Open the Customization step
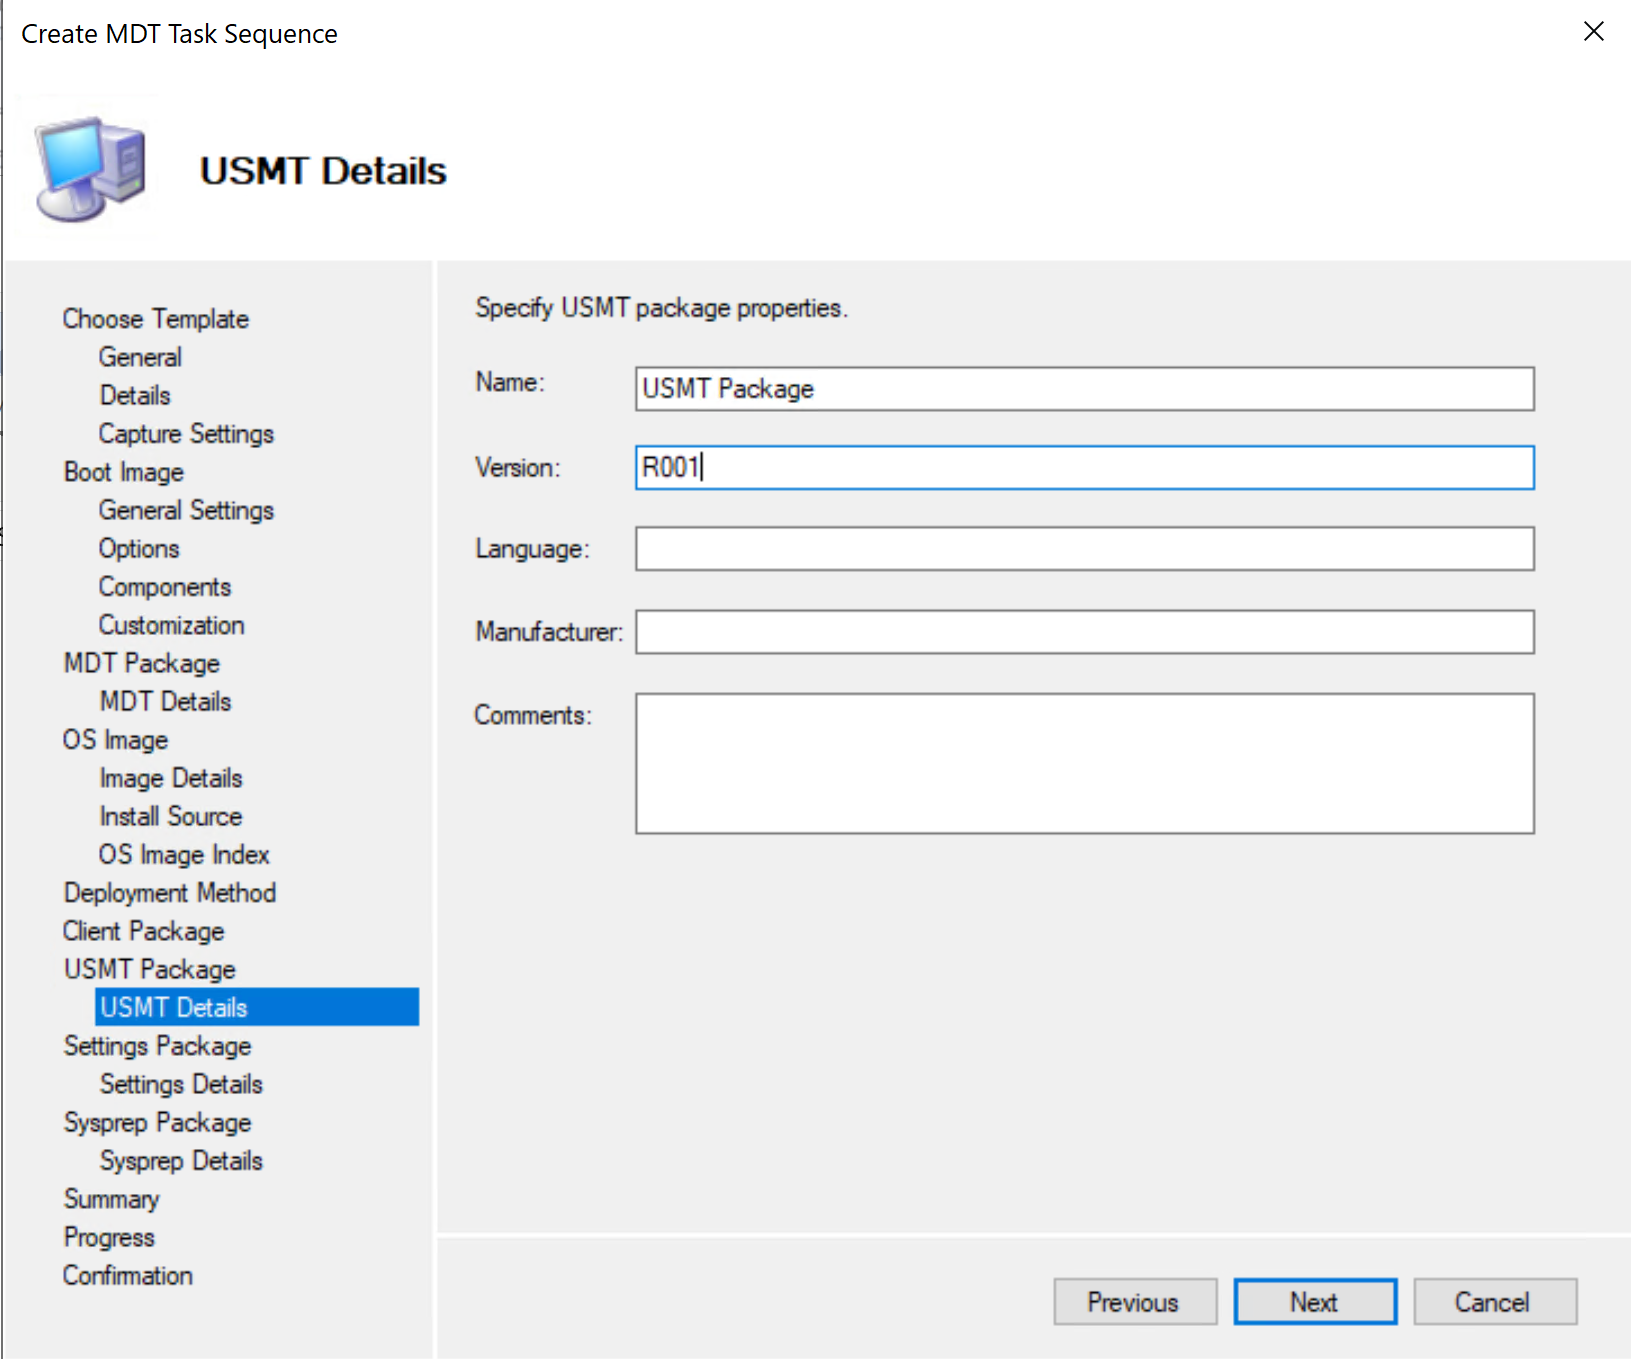Screen dimensions: 1631x1359 (171, 624)
